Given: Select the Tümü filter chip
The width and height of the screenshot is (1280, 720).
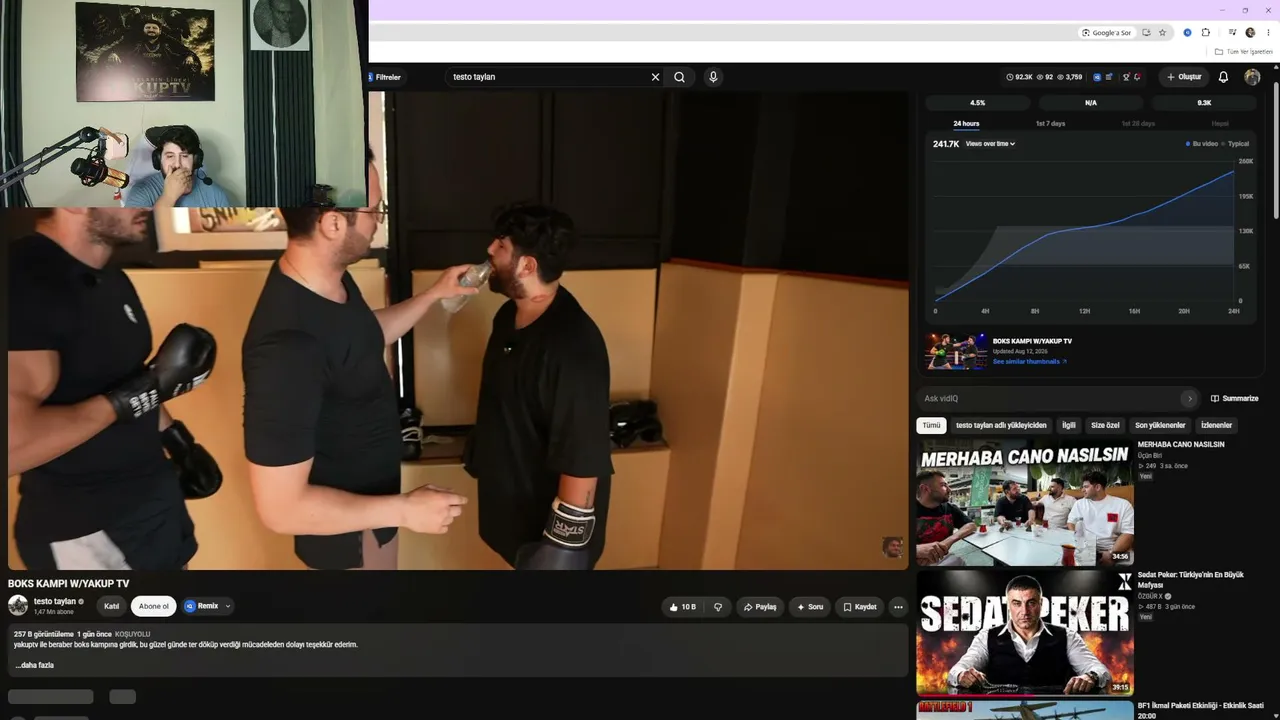Looking at the screenshot, I should [x=931, y=425].
